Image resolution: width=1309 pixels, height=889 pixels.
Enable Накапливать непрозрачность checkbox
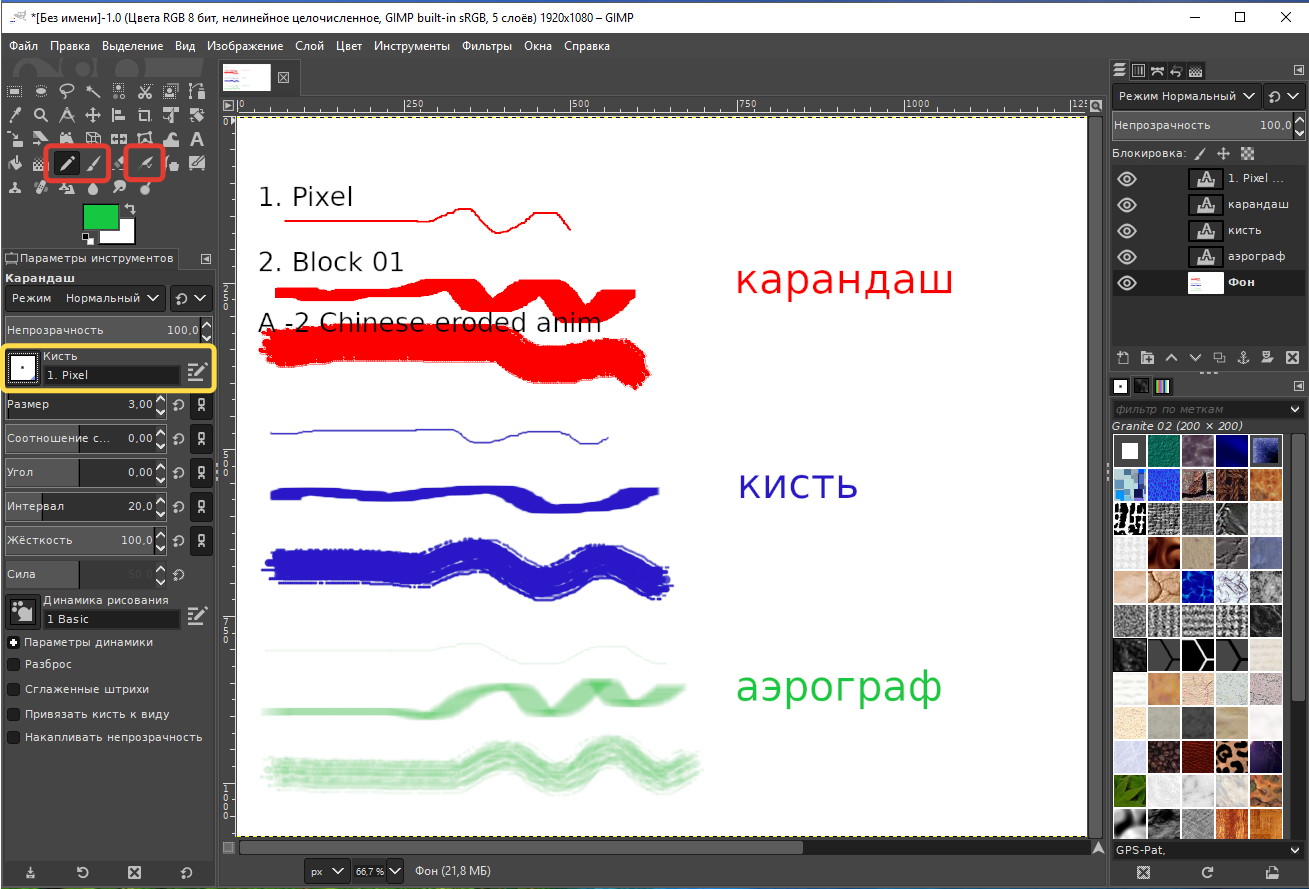click(x=14, y=737)
